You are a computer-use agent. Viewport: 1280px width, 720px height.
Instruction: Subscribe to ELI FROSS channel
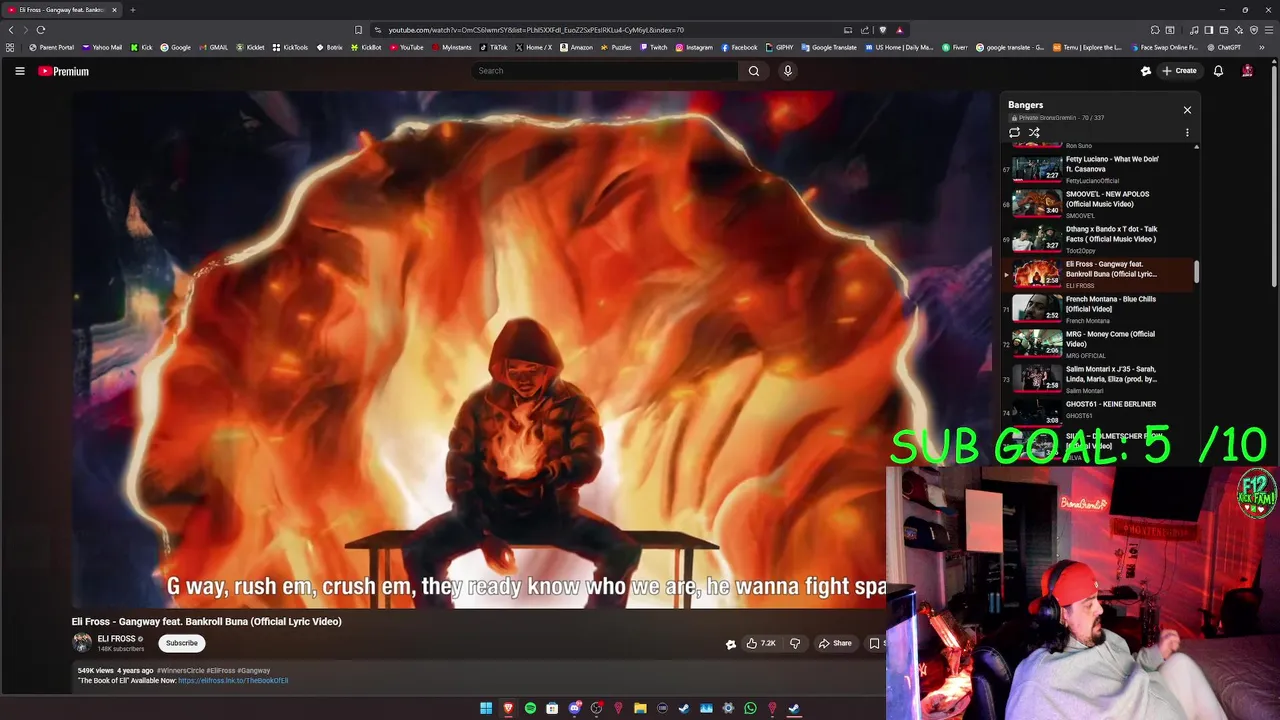pos(181,643)
